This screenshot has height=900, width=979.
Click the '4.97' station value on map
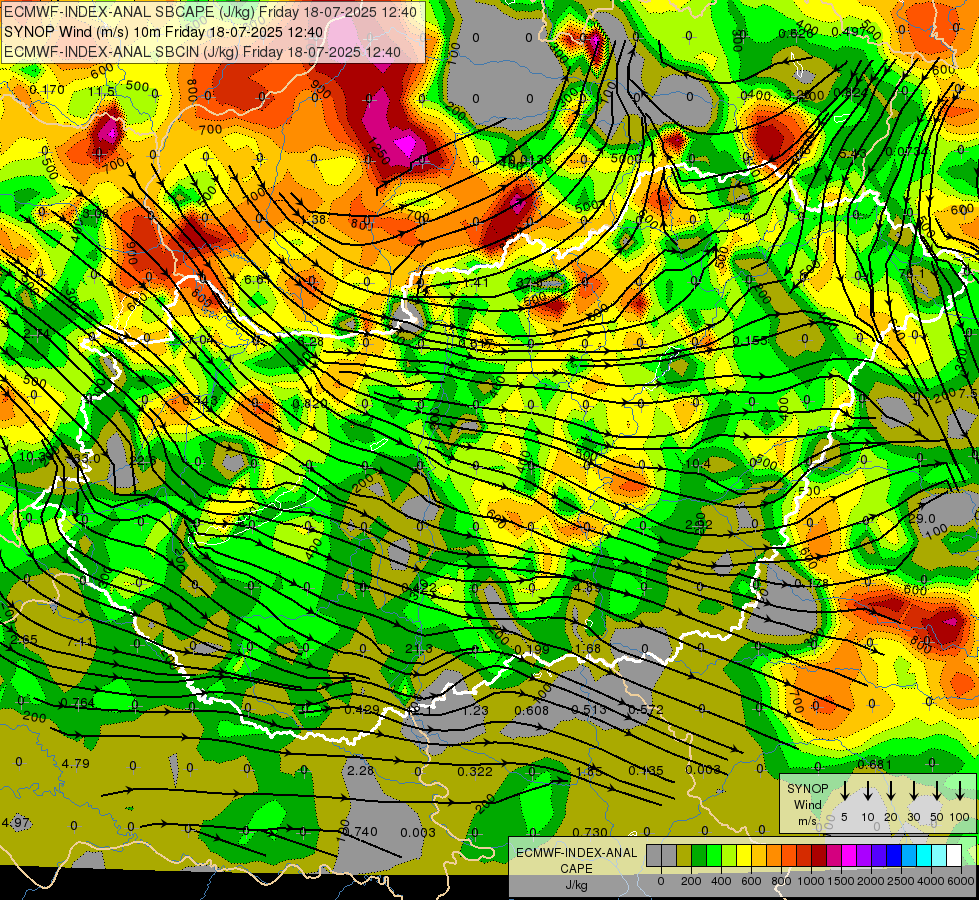16,822
